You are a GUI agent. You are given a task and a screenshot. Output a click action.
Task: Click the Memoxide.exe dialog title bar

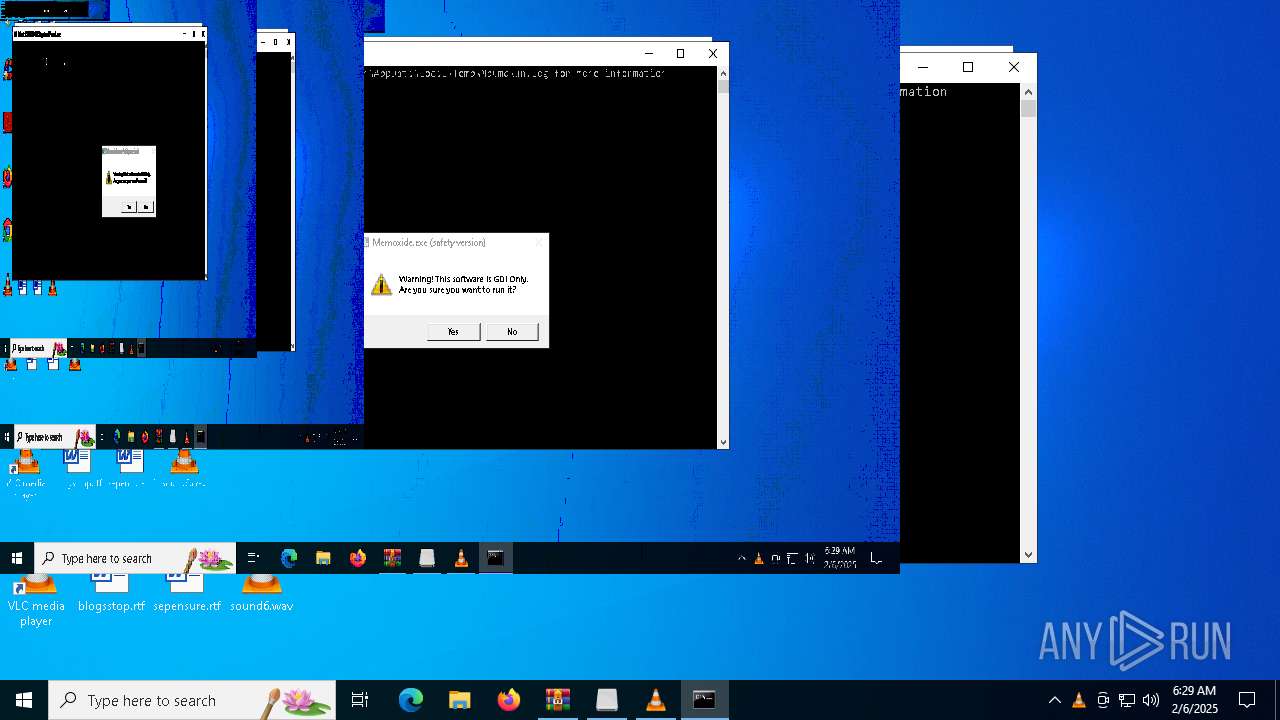click(455, 242)
